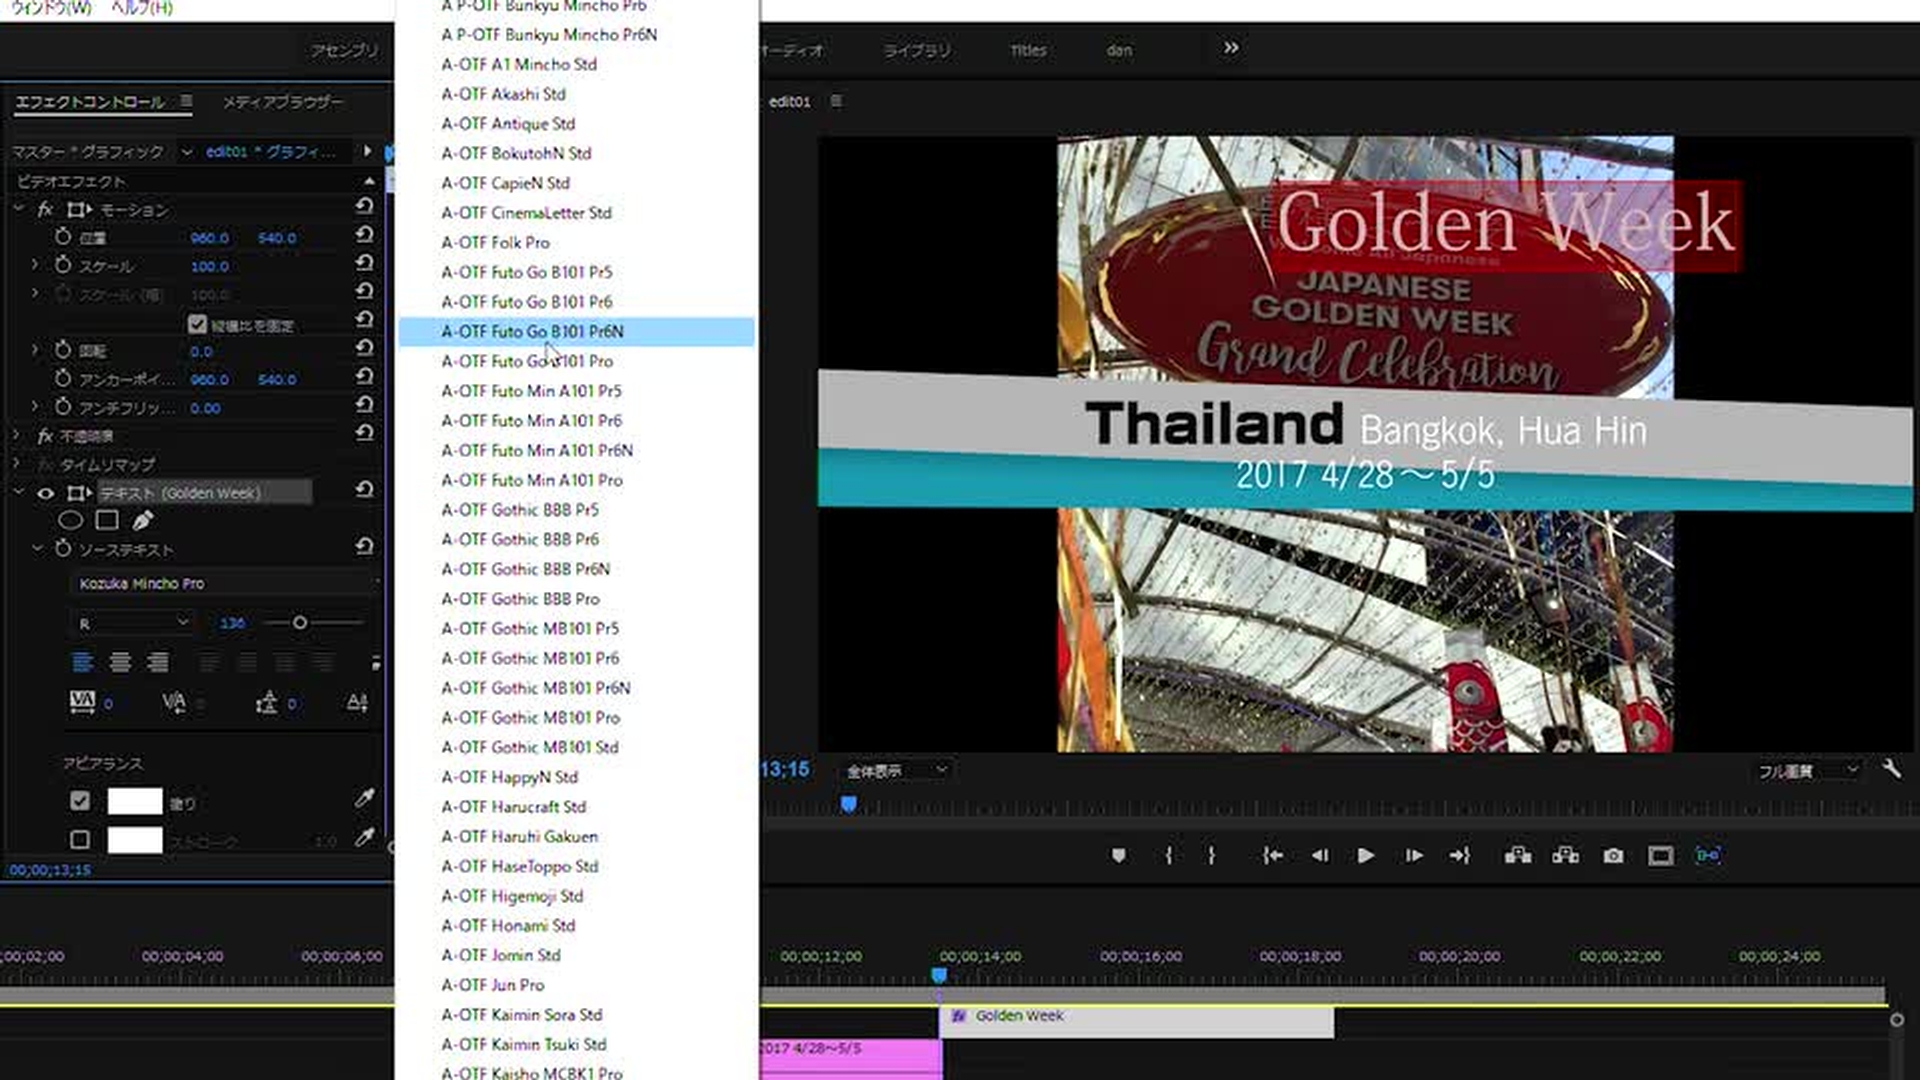The width and height of the screenshot is (1920, 1080).
Task: Select the ellipse mask tool
Action: coord(70,520)
